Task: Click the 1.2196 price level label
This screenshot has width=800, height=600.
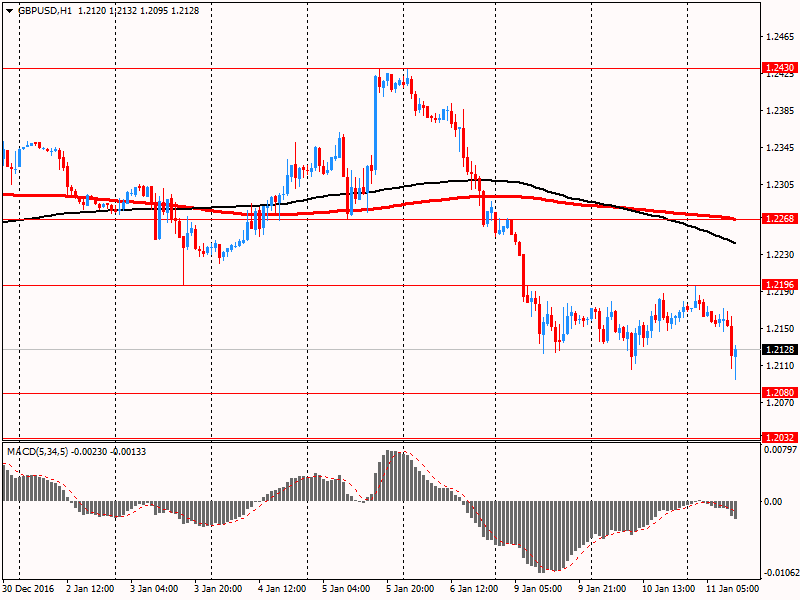Action: pos(779,285)
